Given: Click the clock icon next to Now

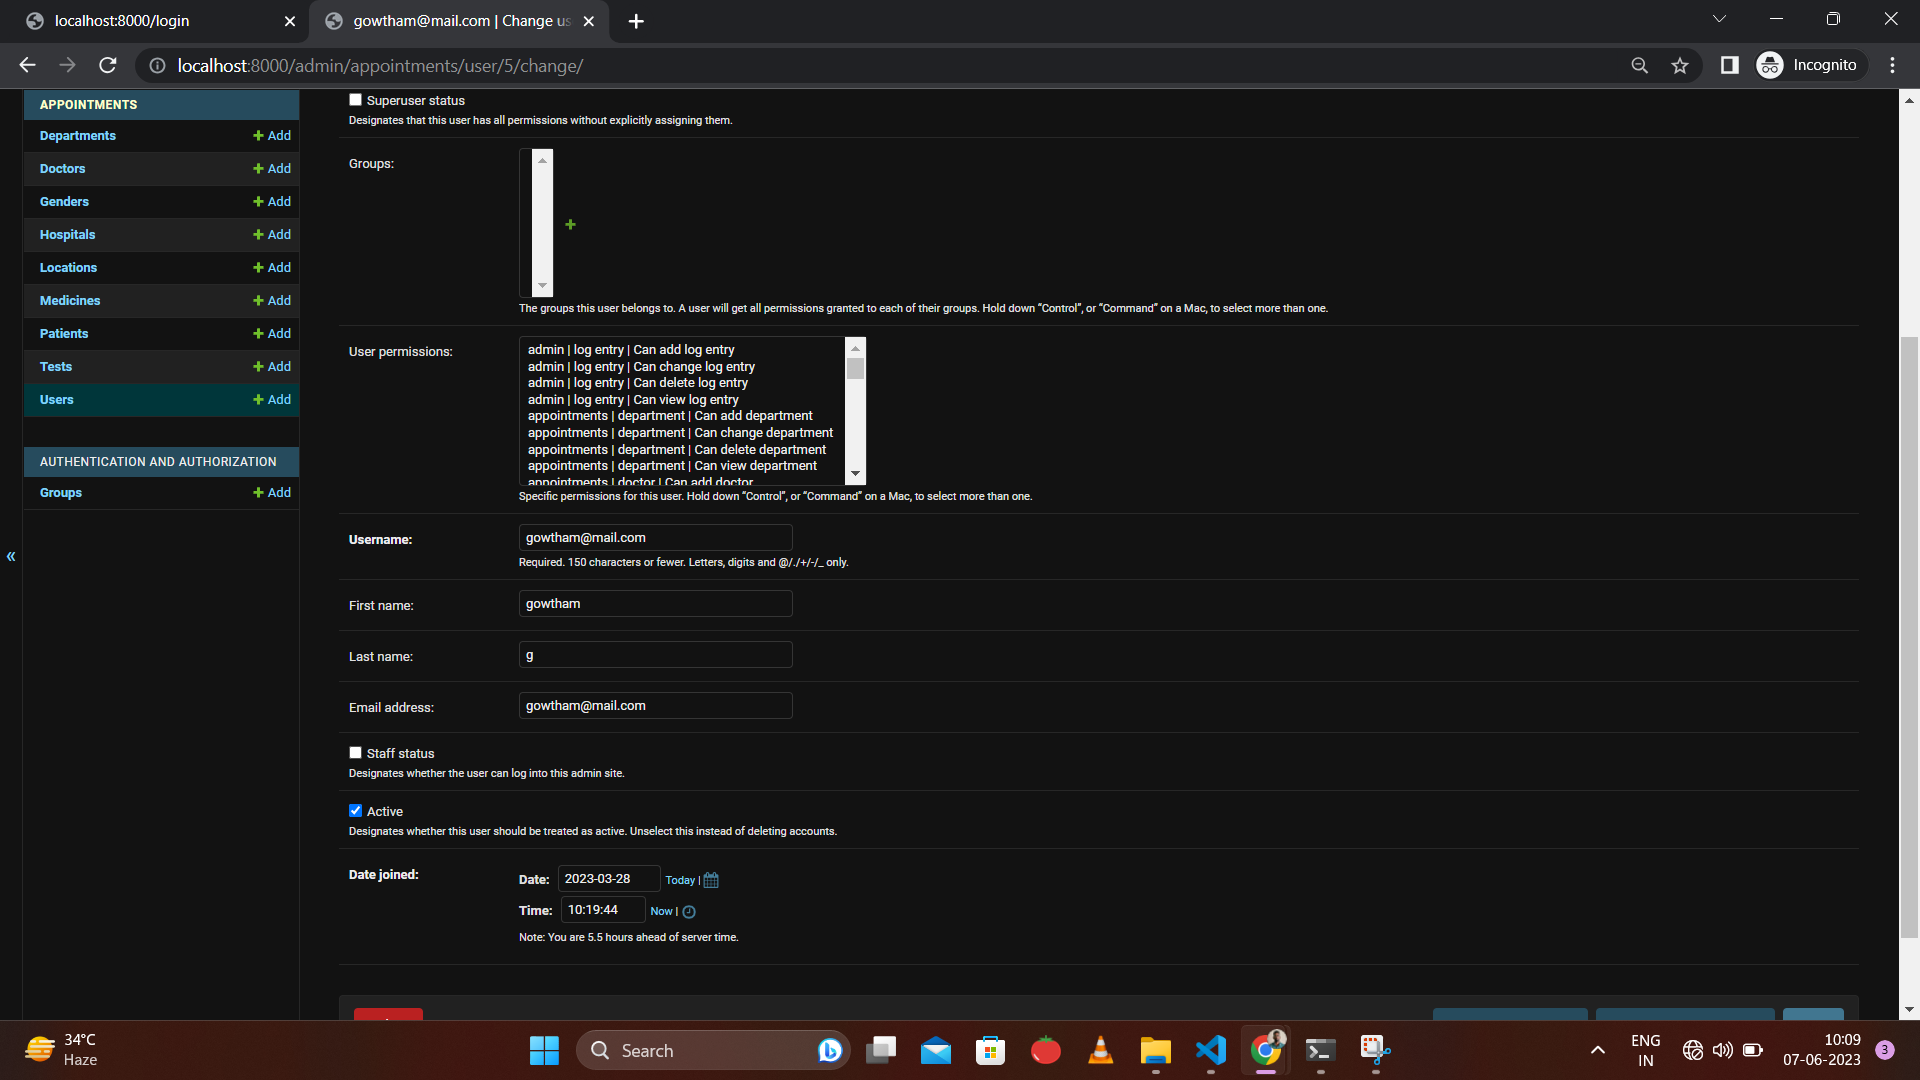Looking at the screenshot, I should 689,912.
